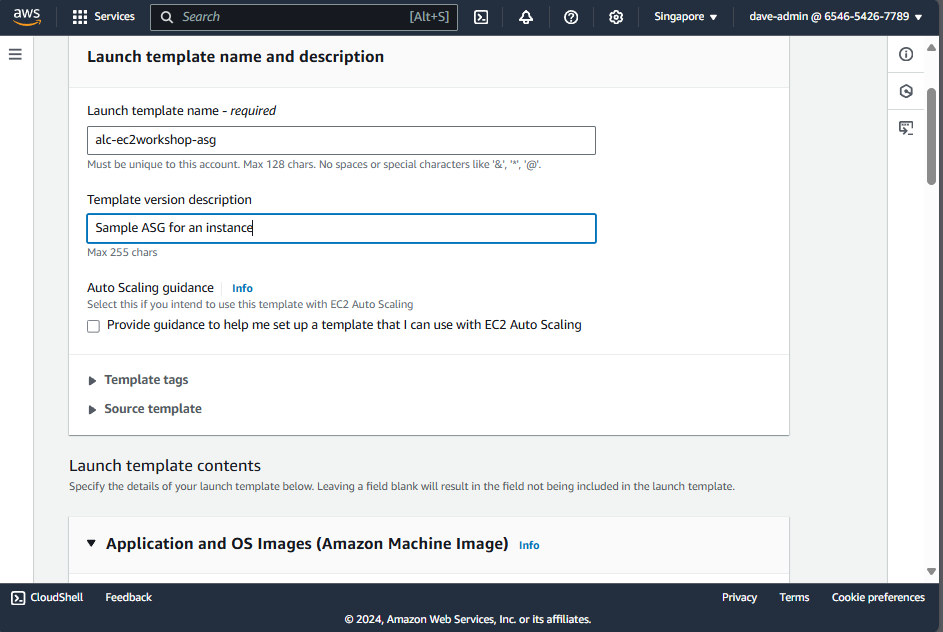Open the help question mark icon
Screen dimensions: 943x632
click(571, 17)
